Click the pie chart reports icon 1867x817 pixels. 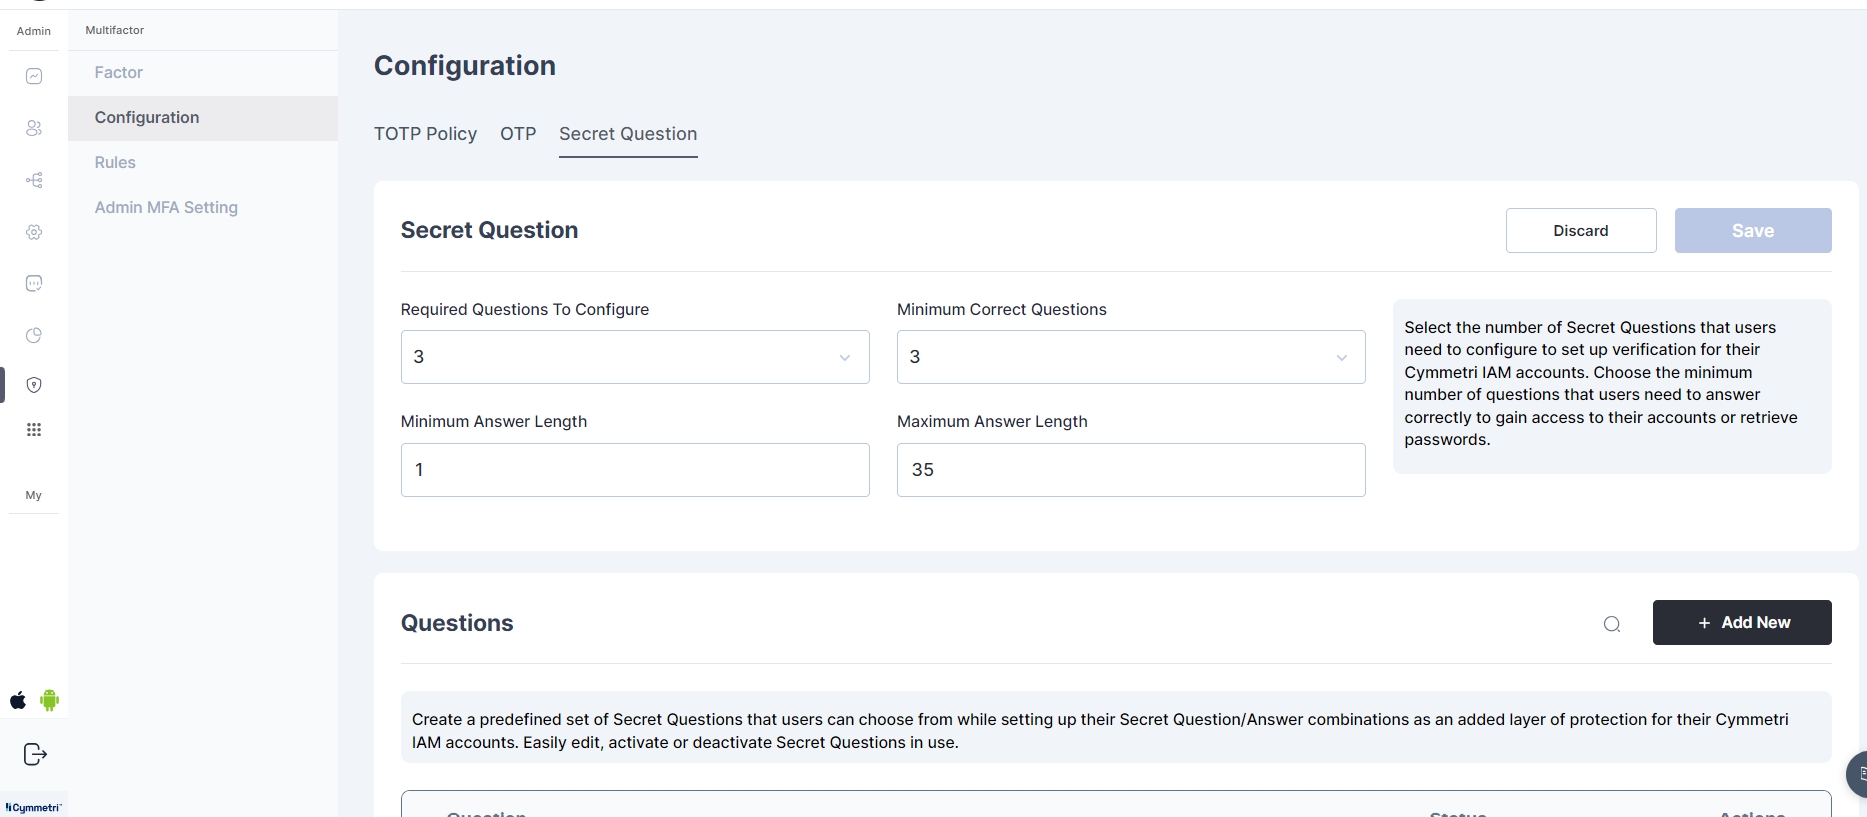(x=34, y=335)
